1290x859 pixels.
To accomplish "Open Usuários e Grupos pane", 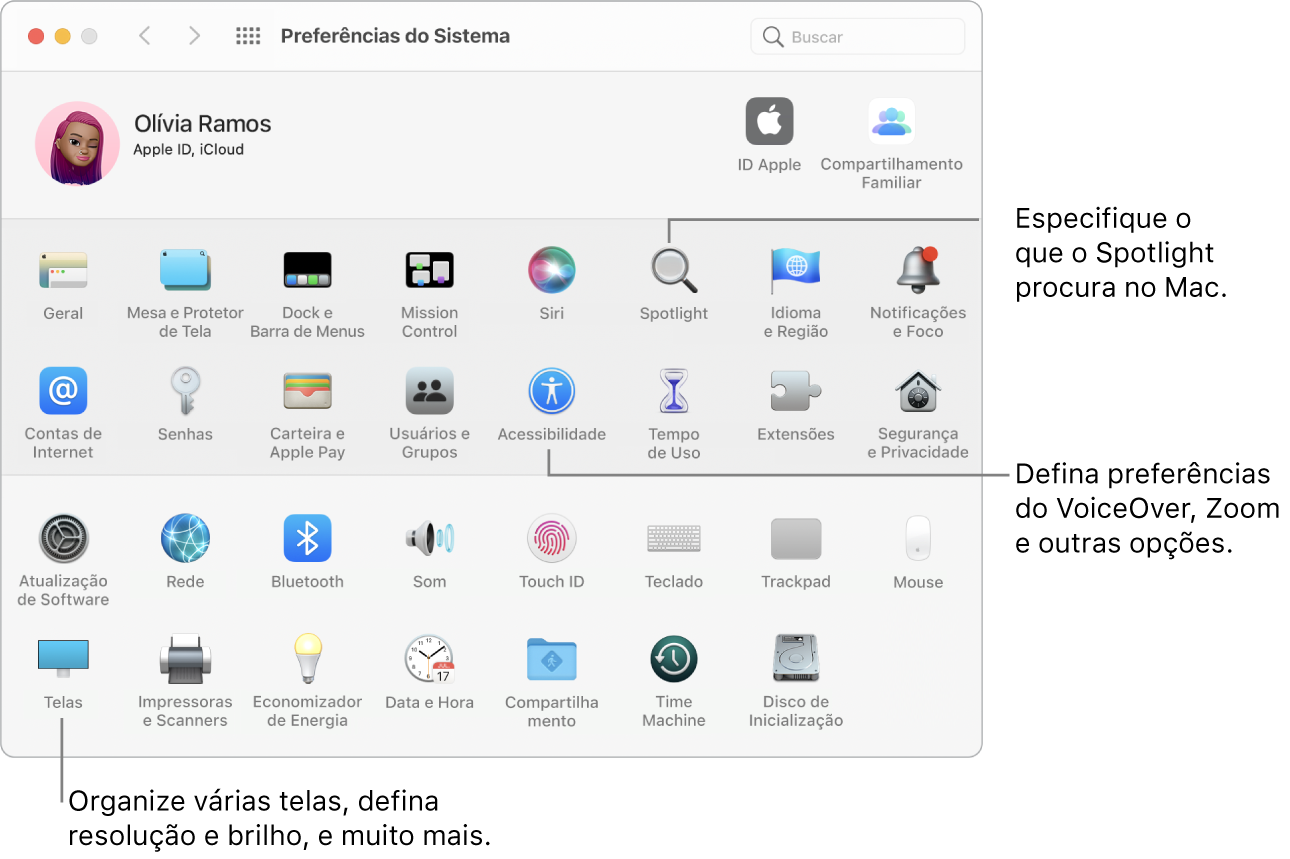I will (429, 391).
